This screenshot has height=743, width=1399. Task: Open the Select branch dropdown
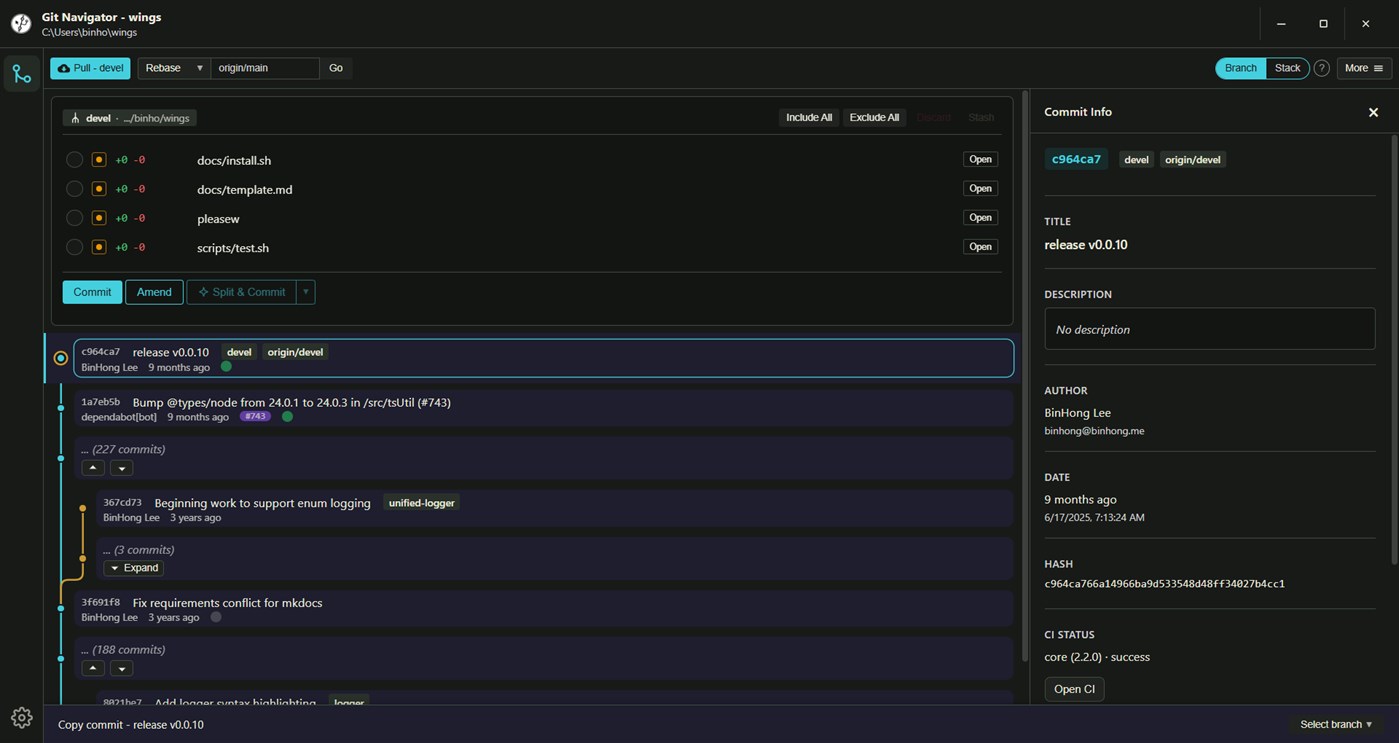[1336, 724]
